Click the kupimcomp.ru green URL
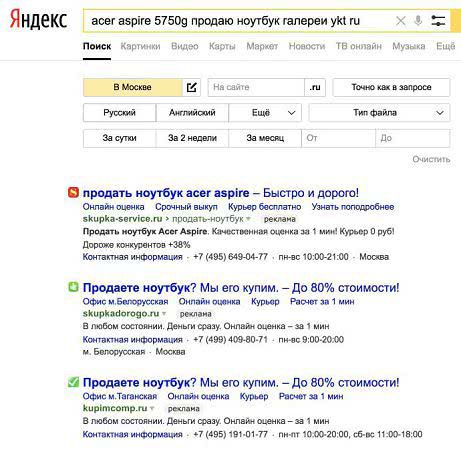The height and width of the screenshot is (450, 461). (x=115, y=408)
